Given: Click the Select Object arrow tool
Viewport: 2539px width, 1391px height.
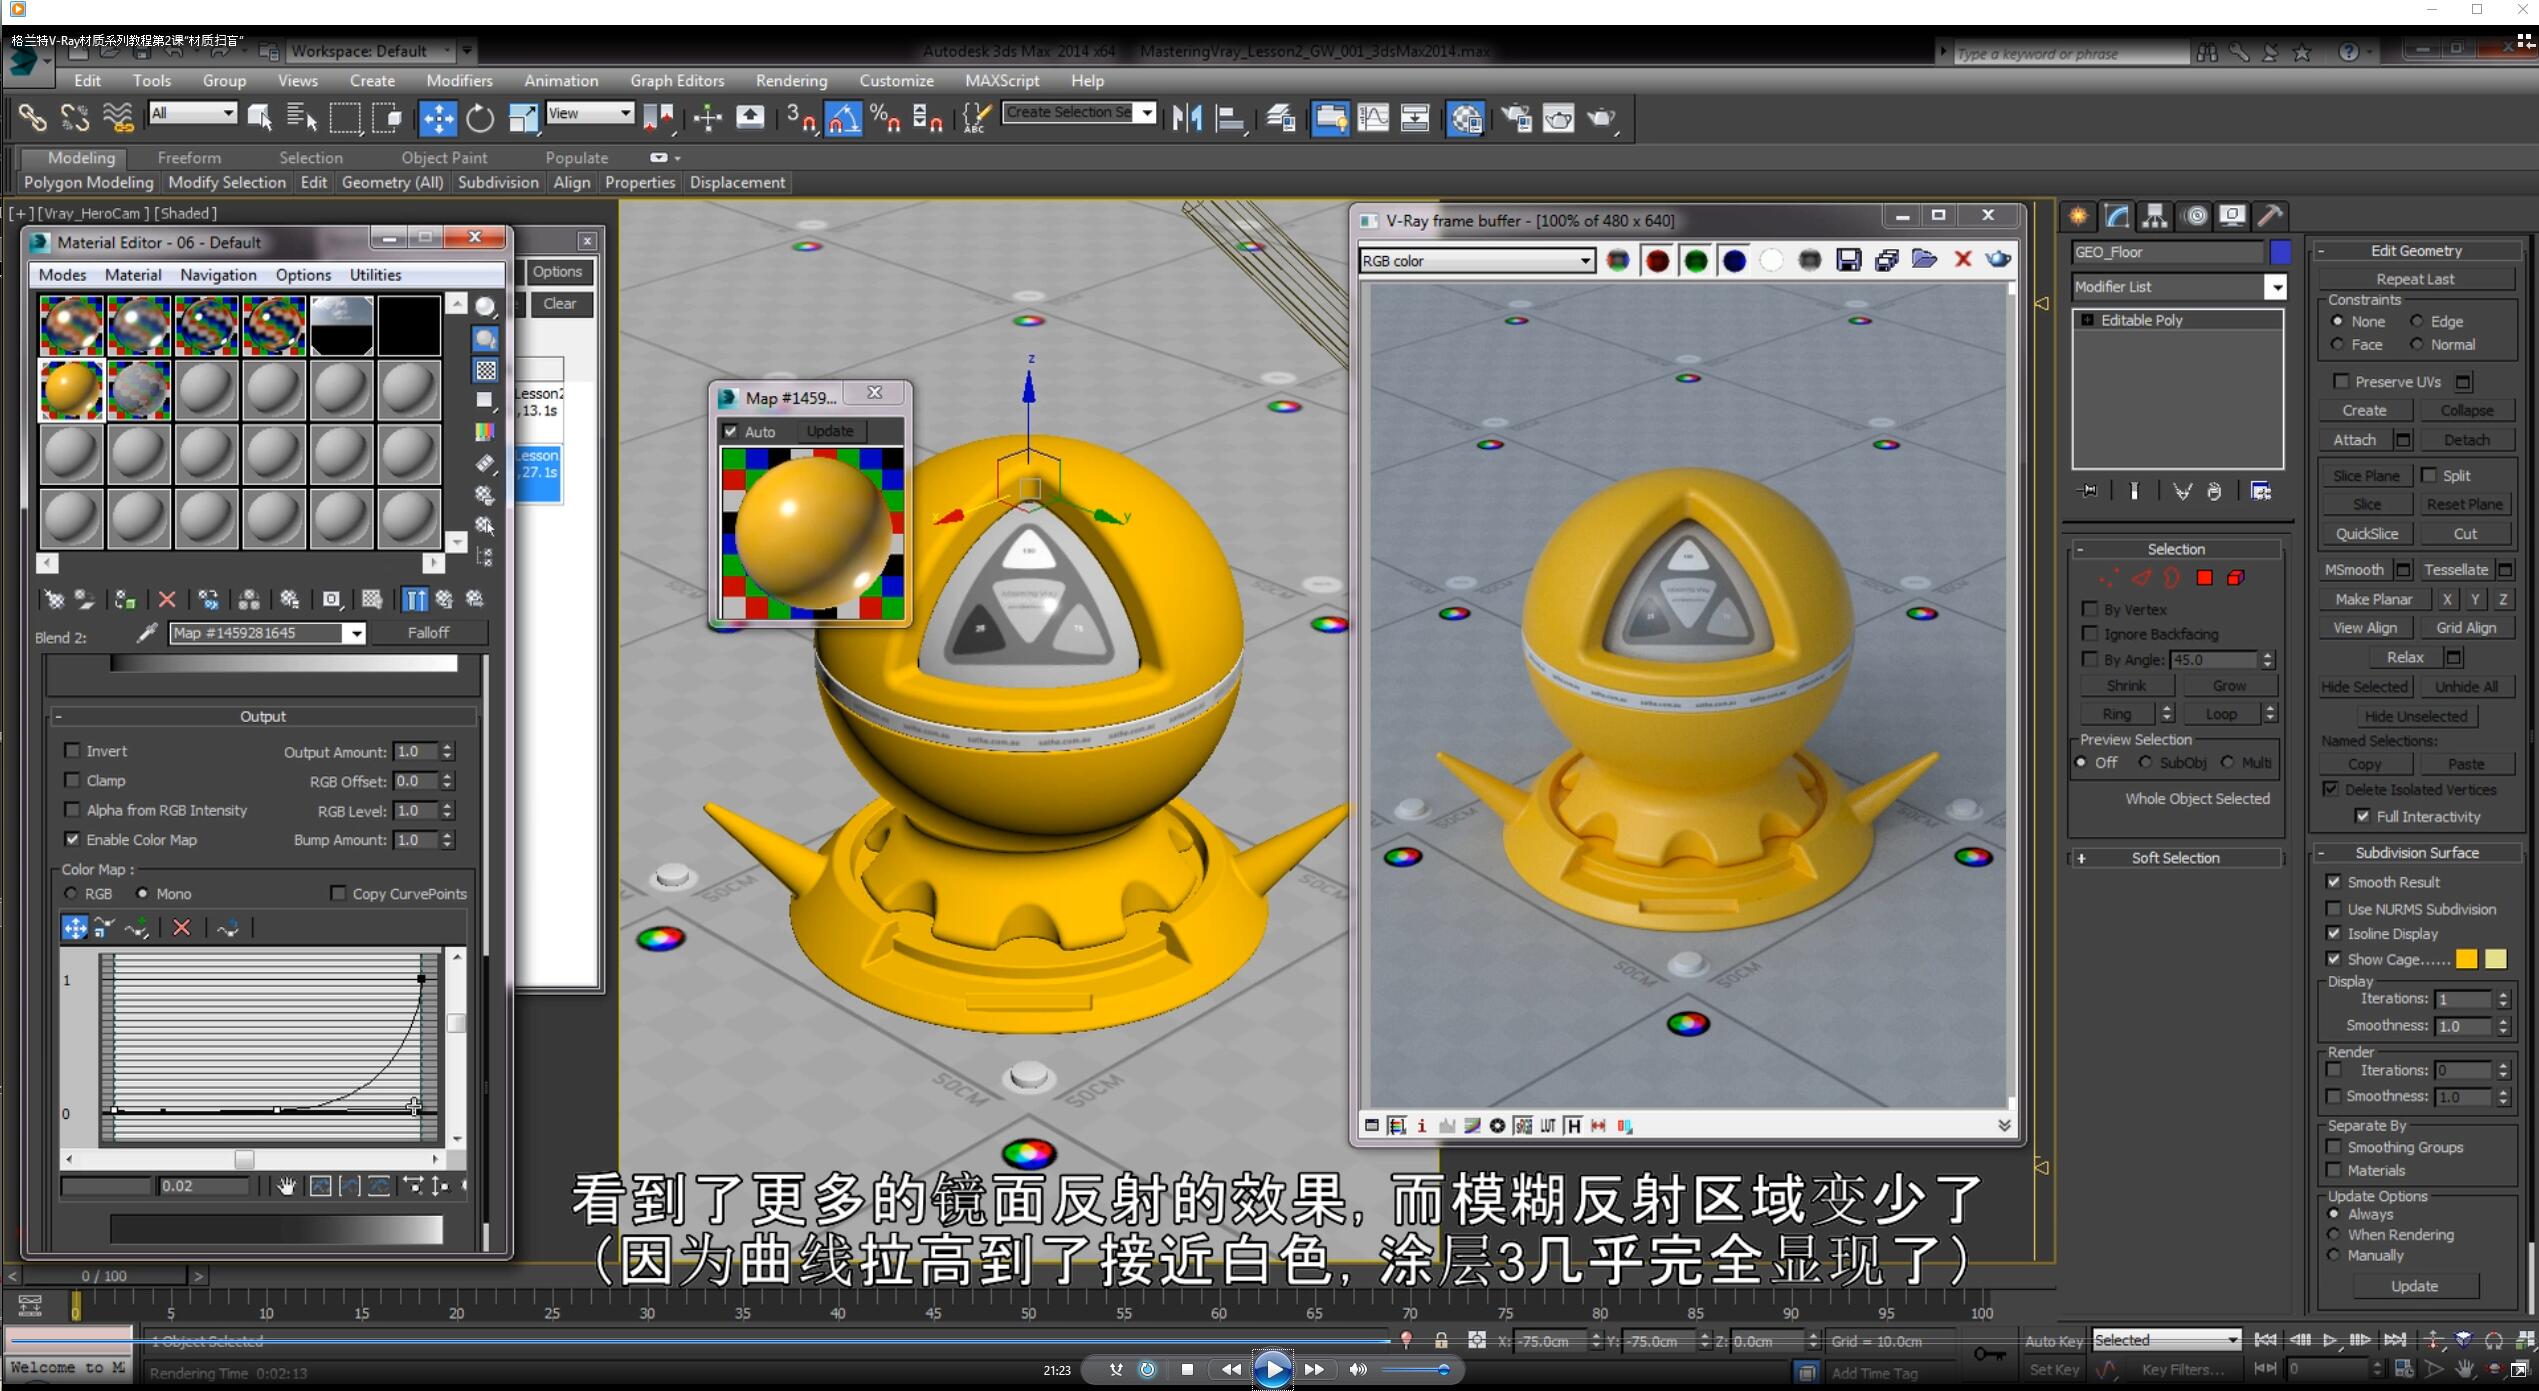Looking at the screenshot, I should click(x=260, y=118).
